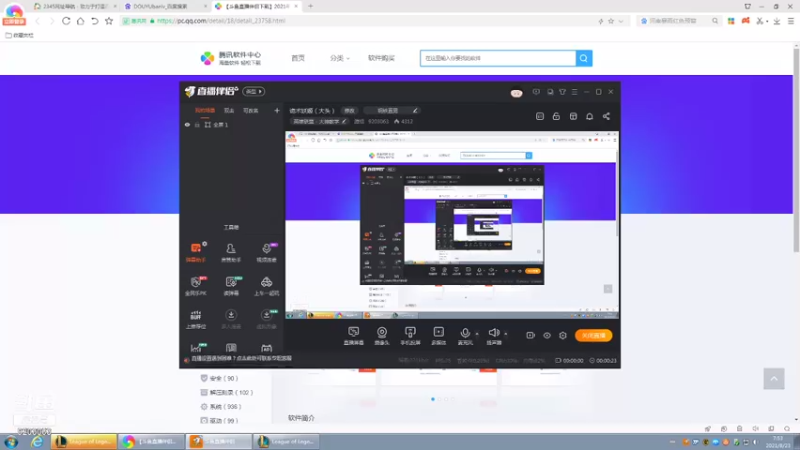Open the phone screen casting source
This screenshot has width=800, height=450.
pyautogui.click(x=410, y=336)
